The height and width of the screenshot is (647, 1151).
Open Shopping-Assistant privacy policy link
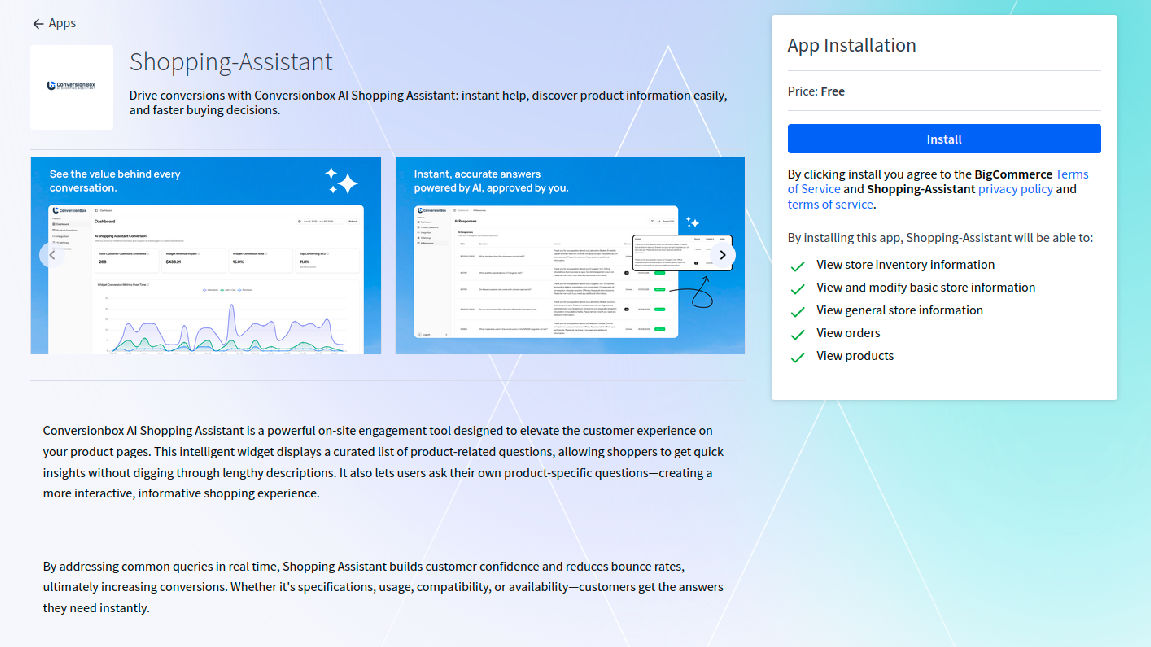pyautogui.click(x=1015, y=189)
